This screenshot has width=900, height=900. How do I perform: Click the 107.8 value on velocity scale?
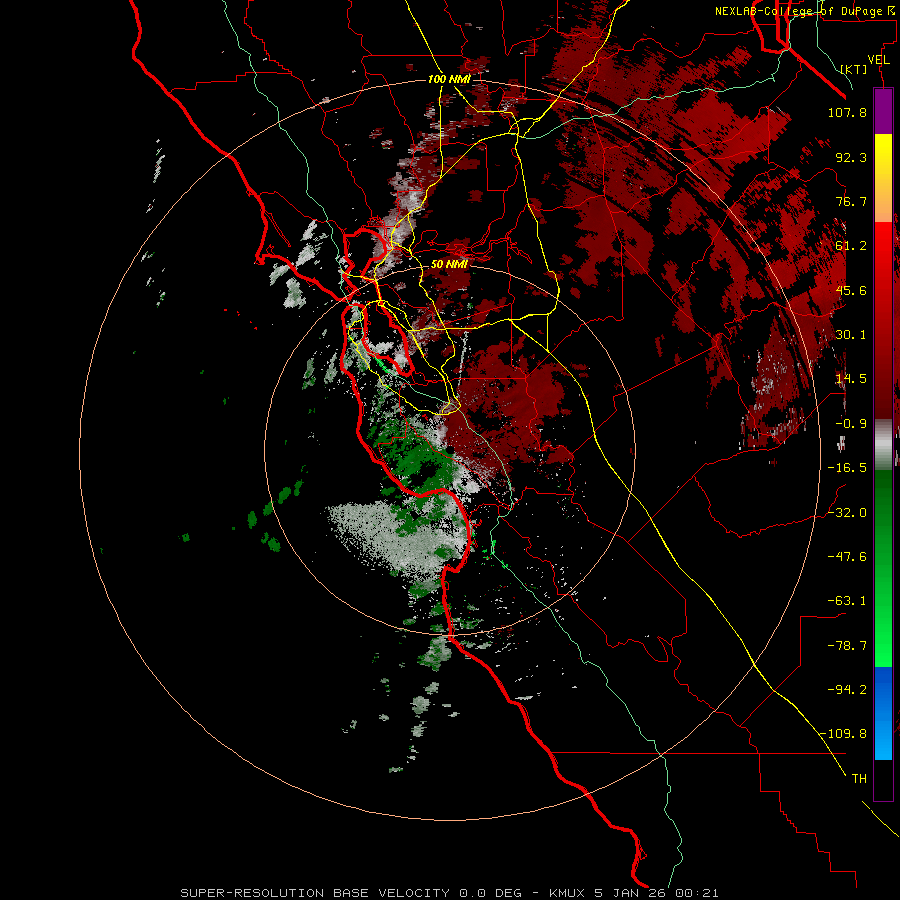(847, 112)
